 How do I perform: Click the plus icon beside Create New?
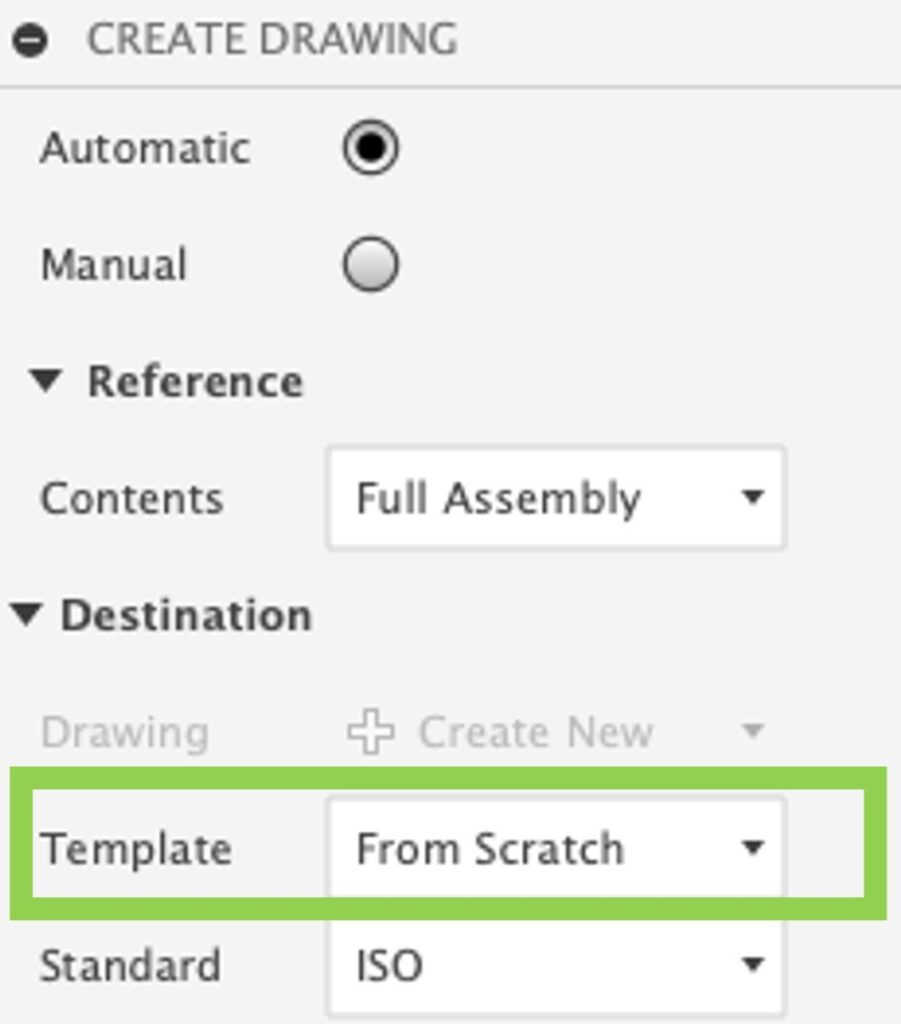coord(369,733)
